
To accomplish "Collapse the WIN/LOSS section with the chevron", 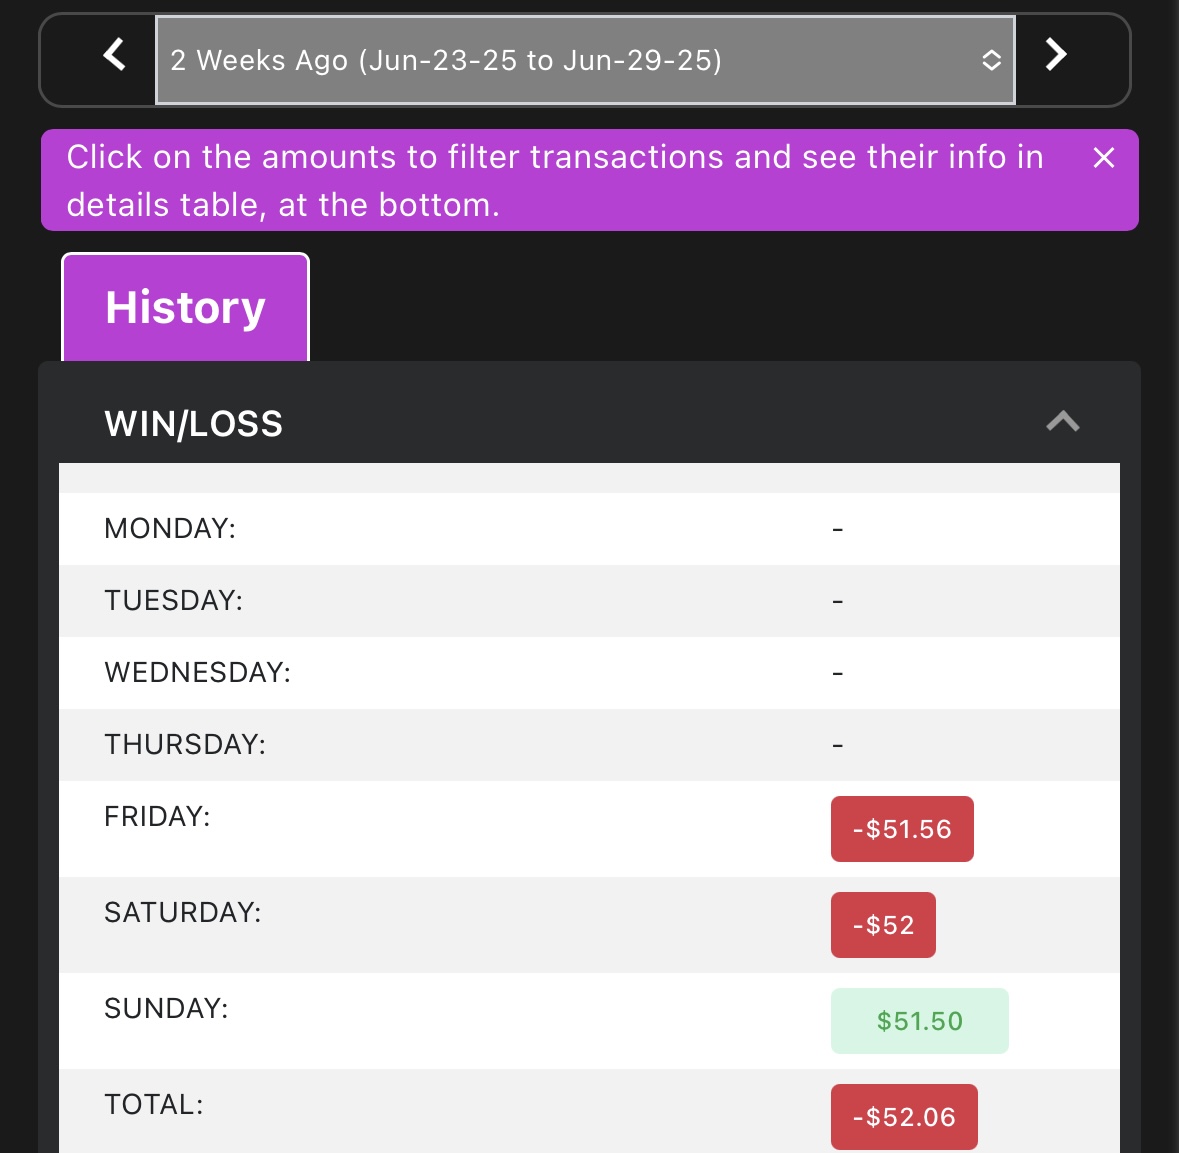I will coord(1062,422).
